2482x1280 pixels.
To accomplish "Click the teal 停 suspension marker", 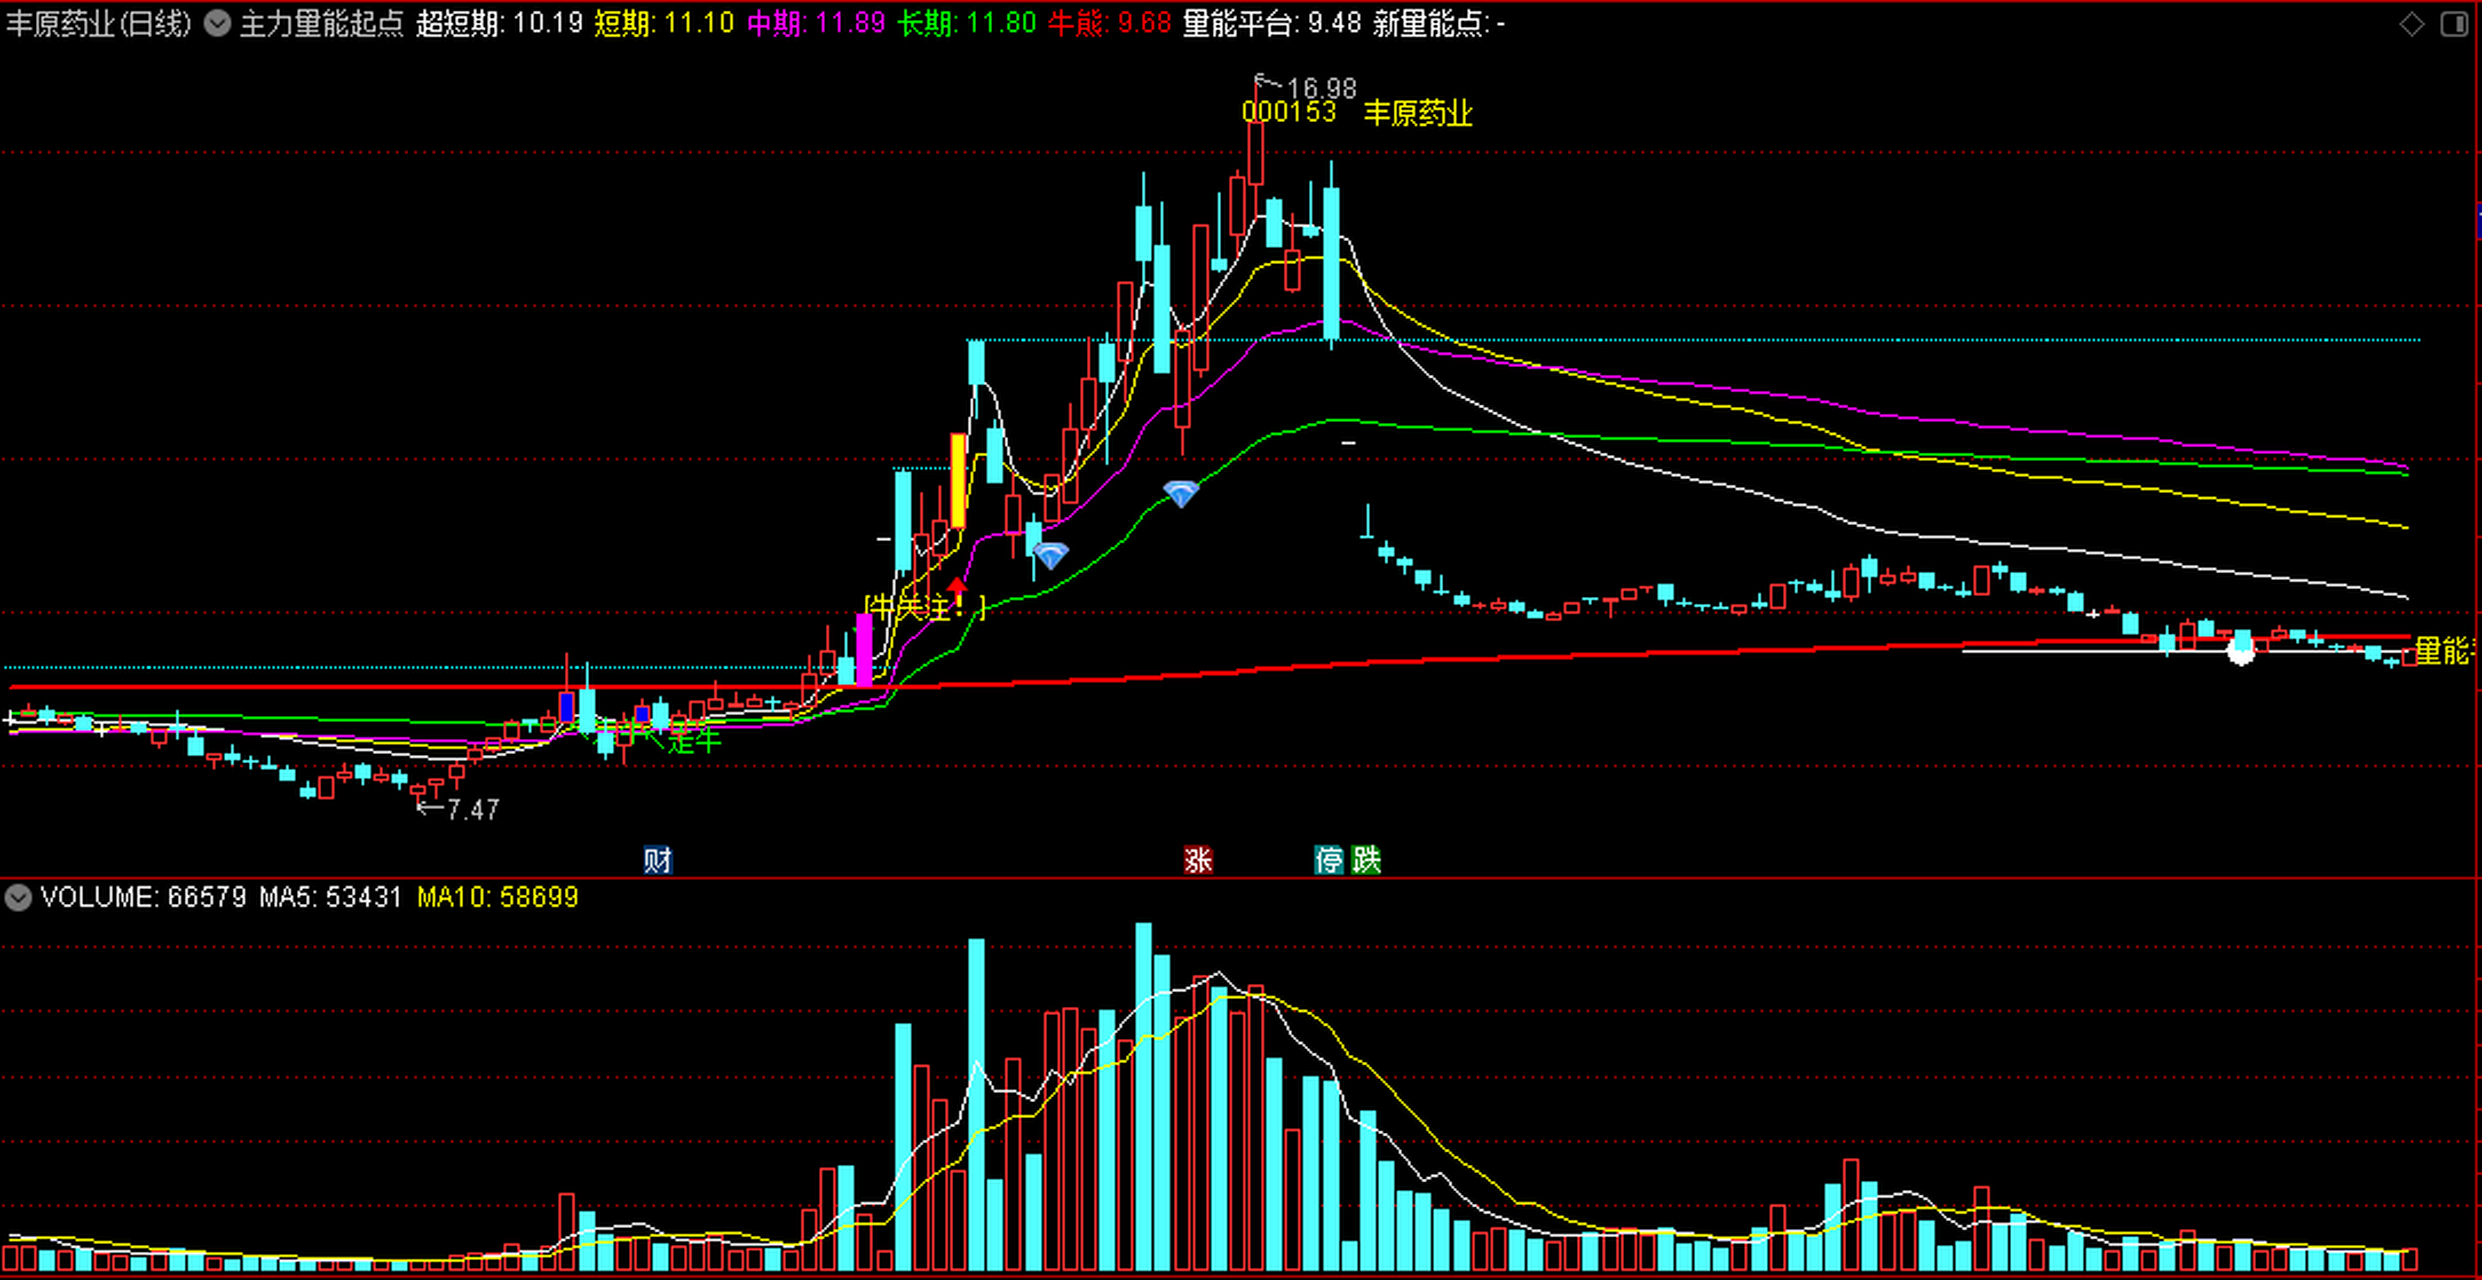I will pos(1328,860).
